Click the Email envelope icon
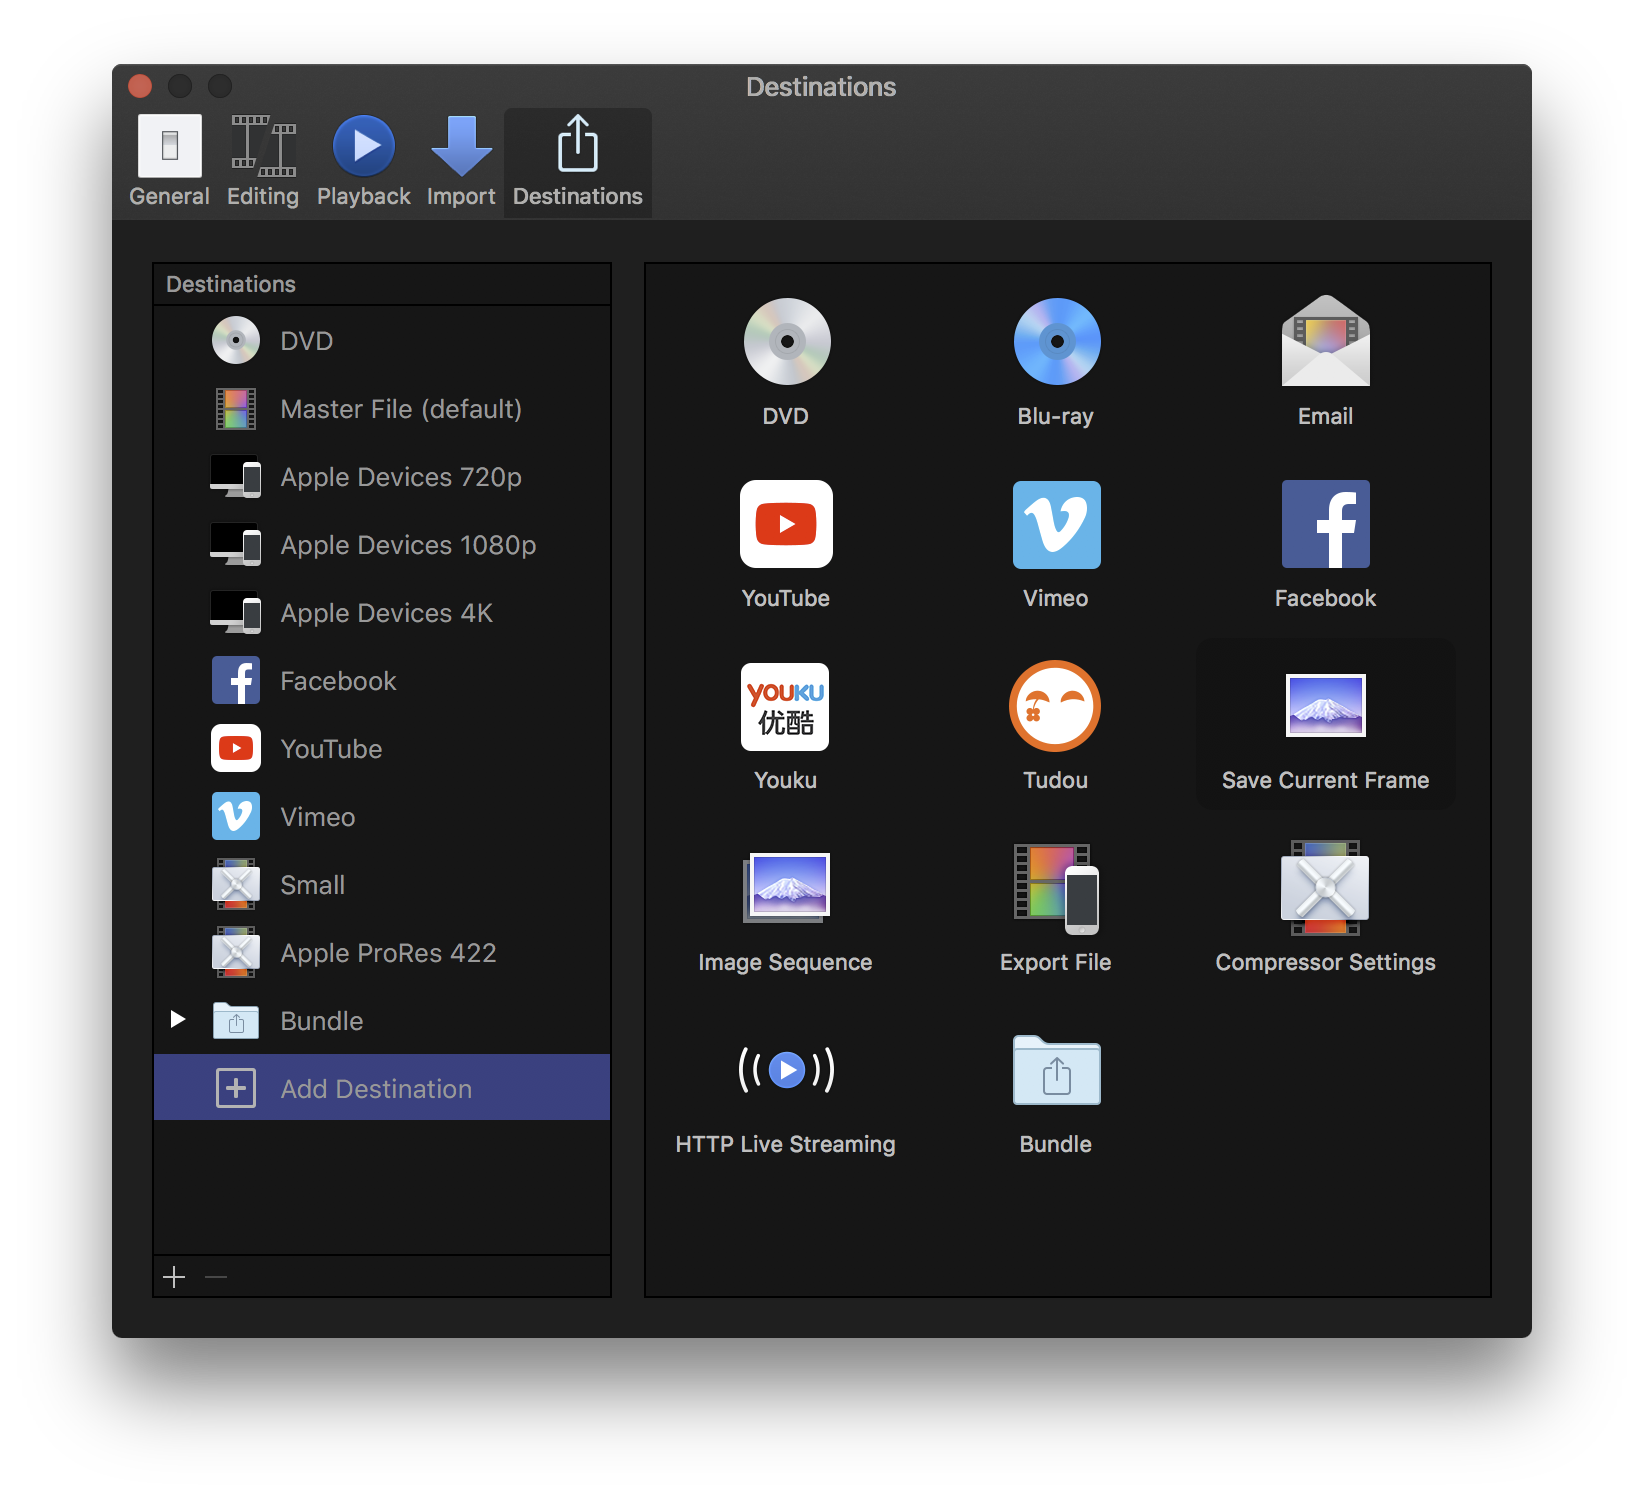The height and width of the screenshot is (1498, 1644). tap(1326, 341)
